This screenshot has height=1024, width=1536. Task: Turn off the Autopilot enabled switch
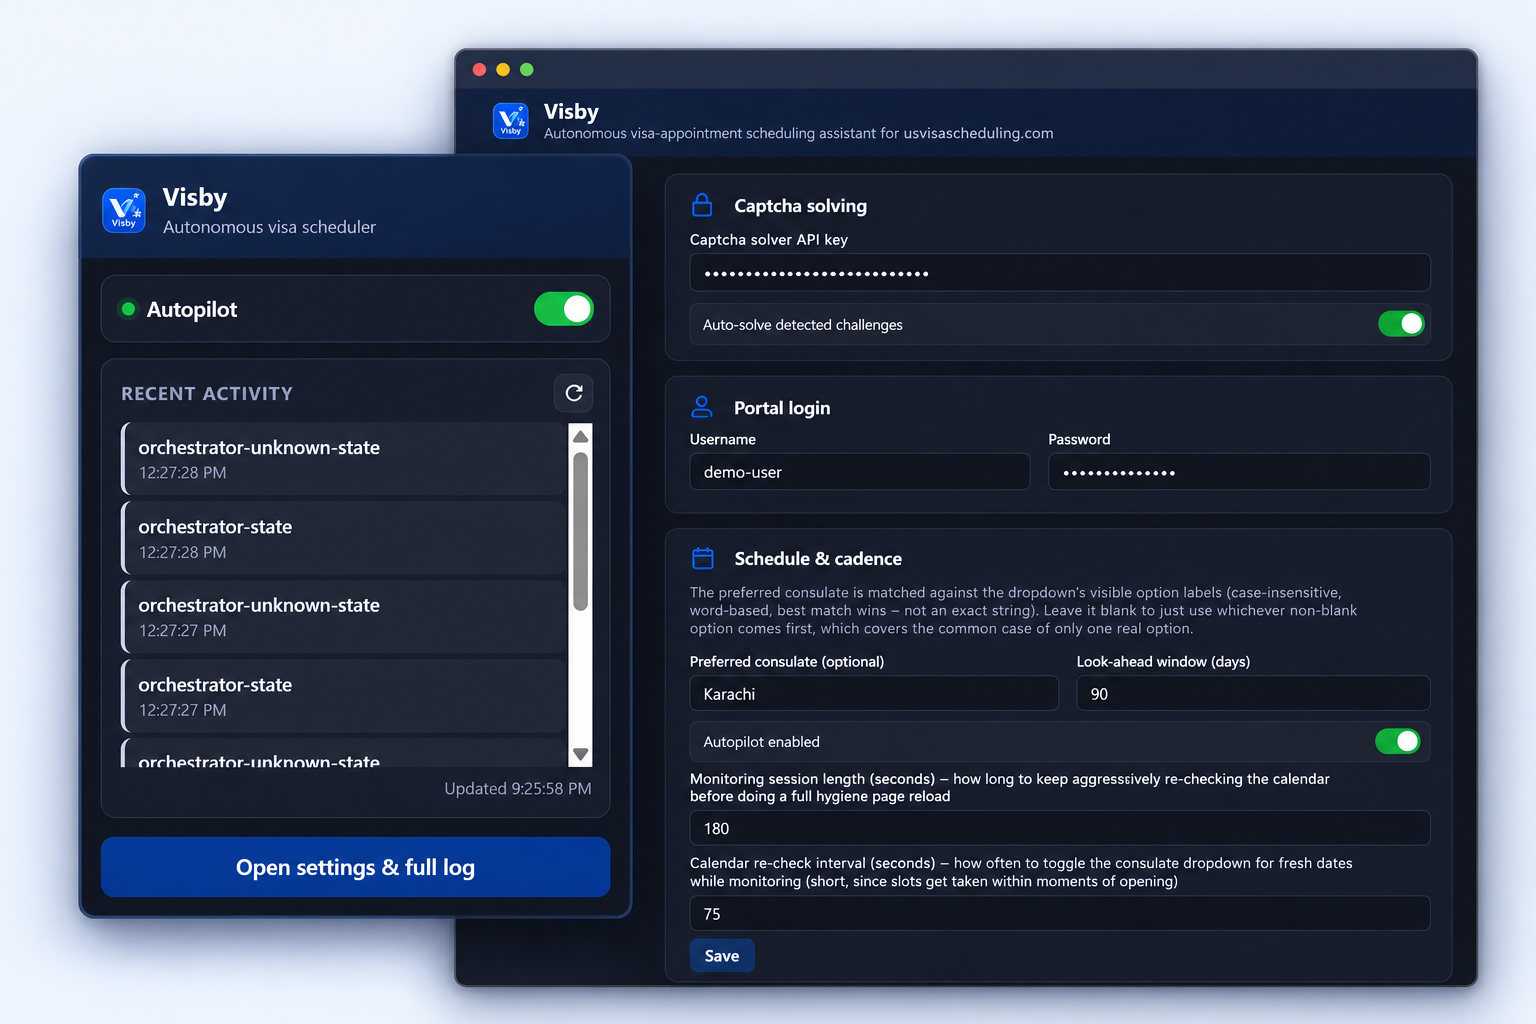coord(1398,741)
